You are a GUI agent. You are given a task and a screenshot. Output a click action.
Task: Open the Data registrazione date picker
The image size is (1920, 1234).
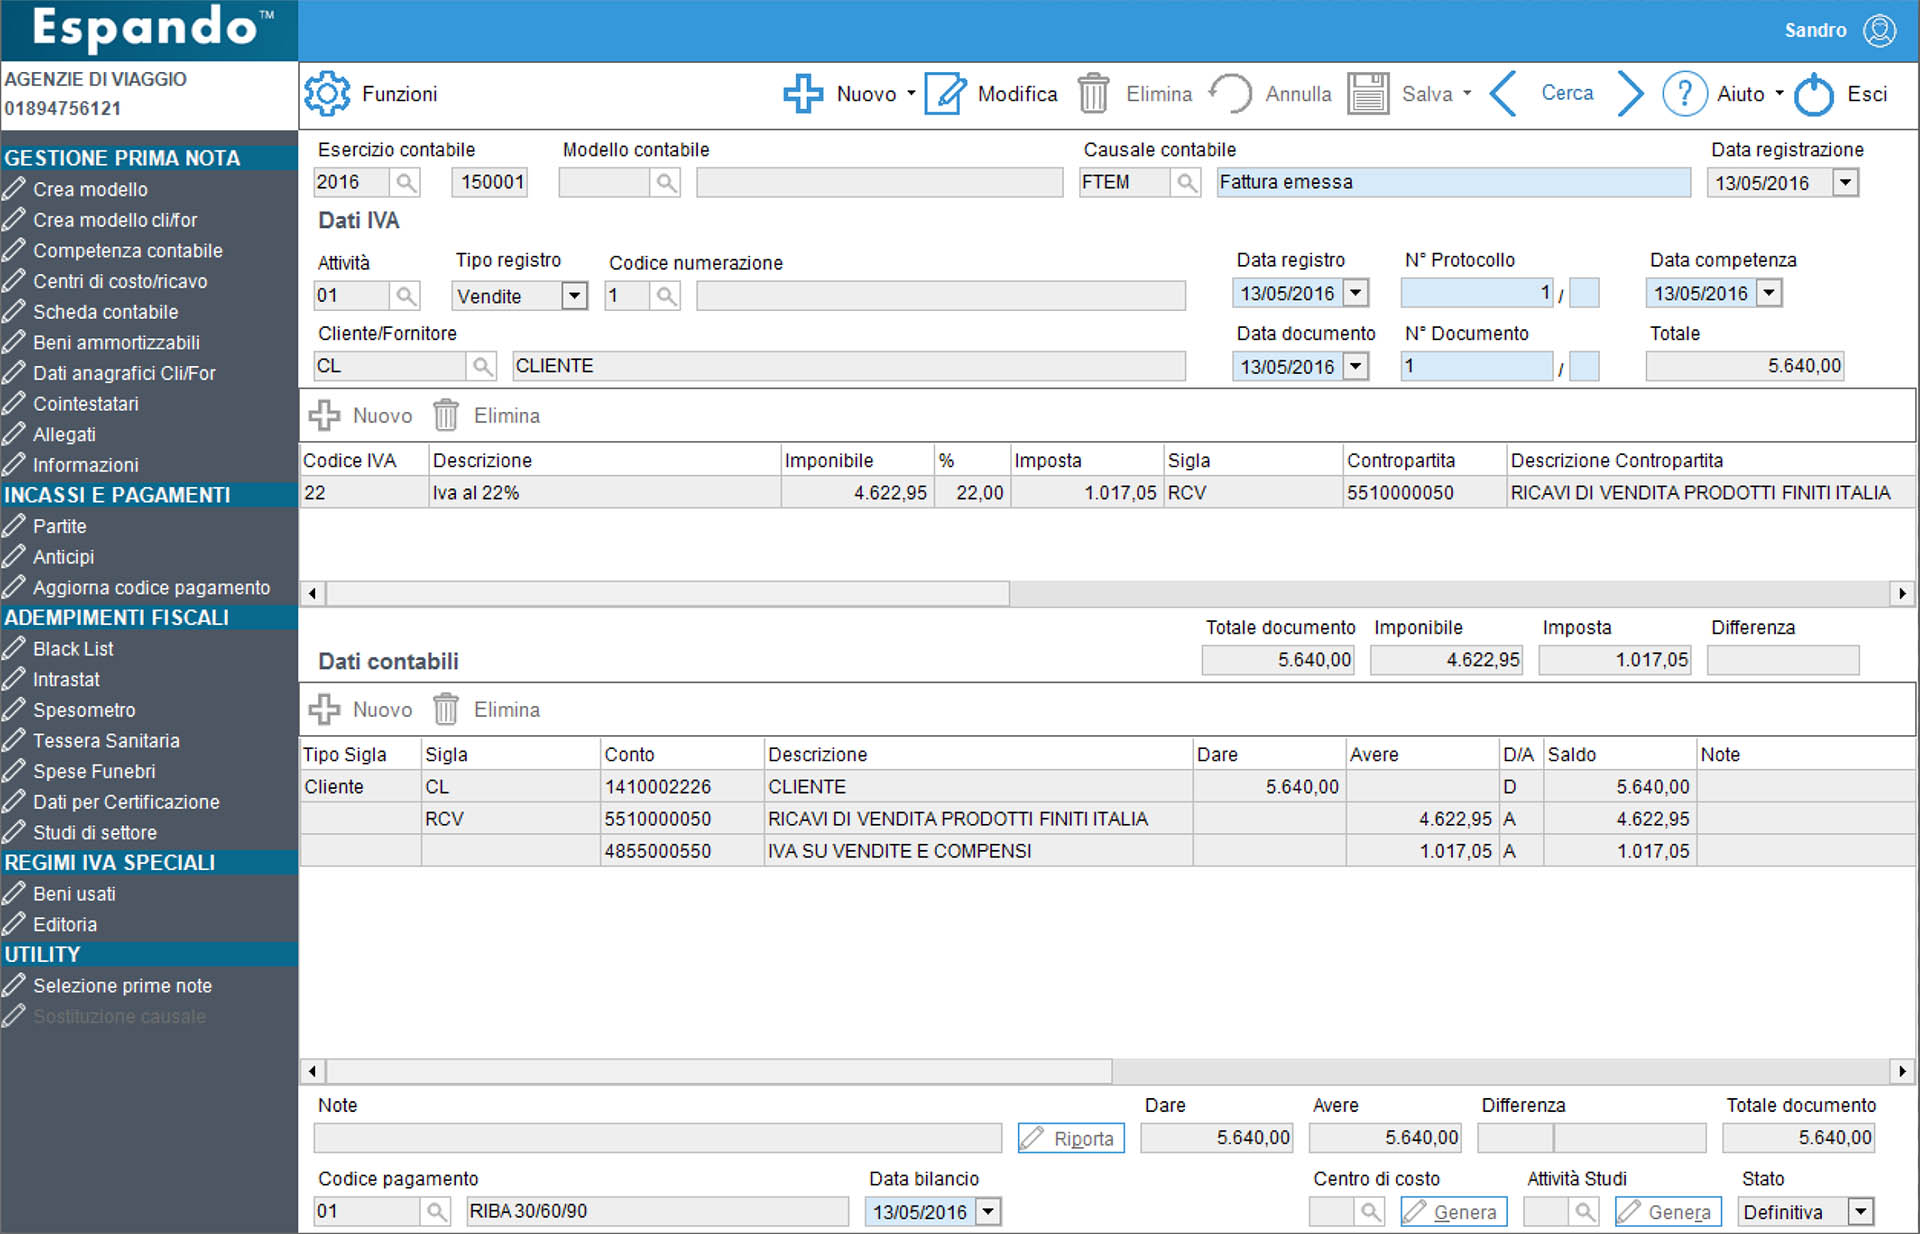(x=1845, y=183)
